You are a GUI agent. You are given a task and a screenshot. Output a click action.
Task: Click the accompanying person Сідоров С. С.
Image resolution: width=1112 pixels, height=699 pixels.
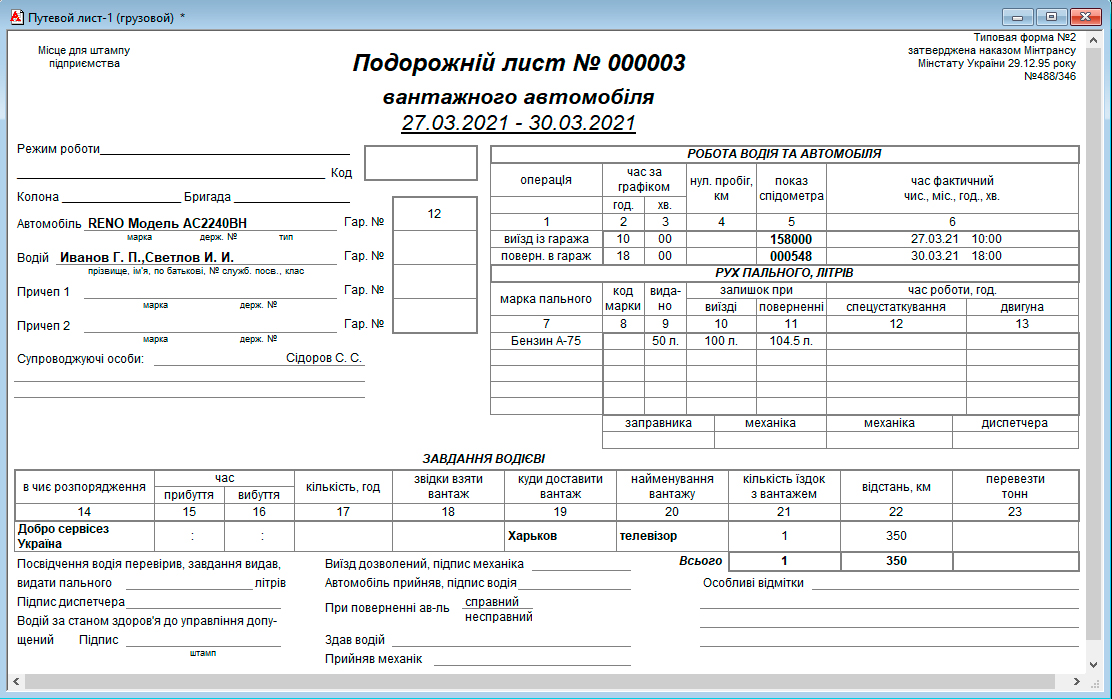[323, 358]
